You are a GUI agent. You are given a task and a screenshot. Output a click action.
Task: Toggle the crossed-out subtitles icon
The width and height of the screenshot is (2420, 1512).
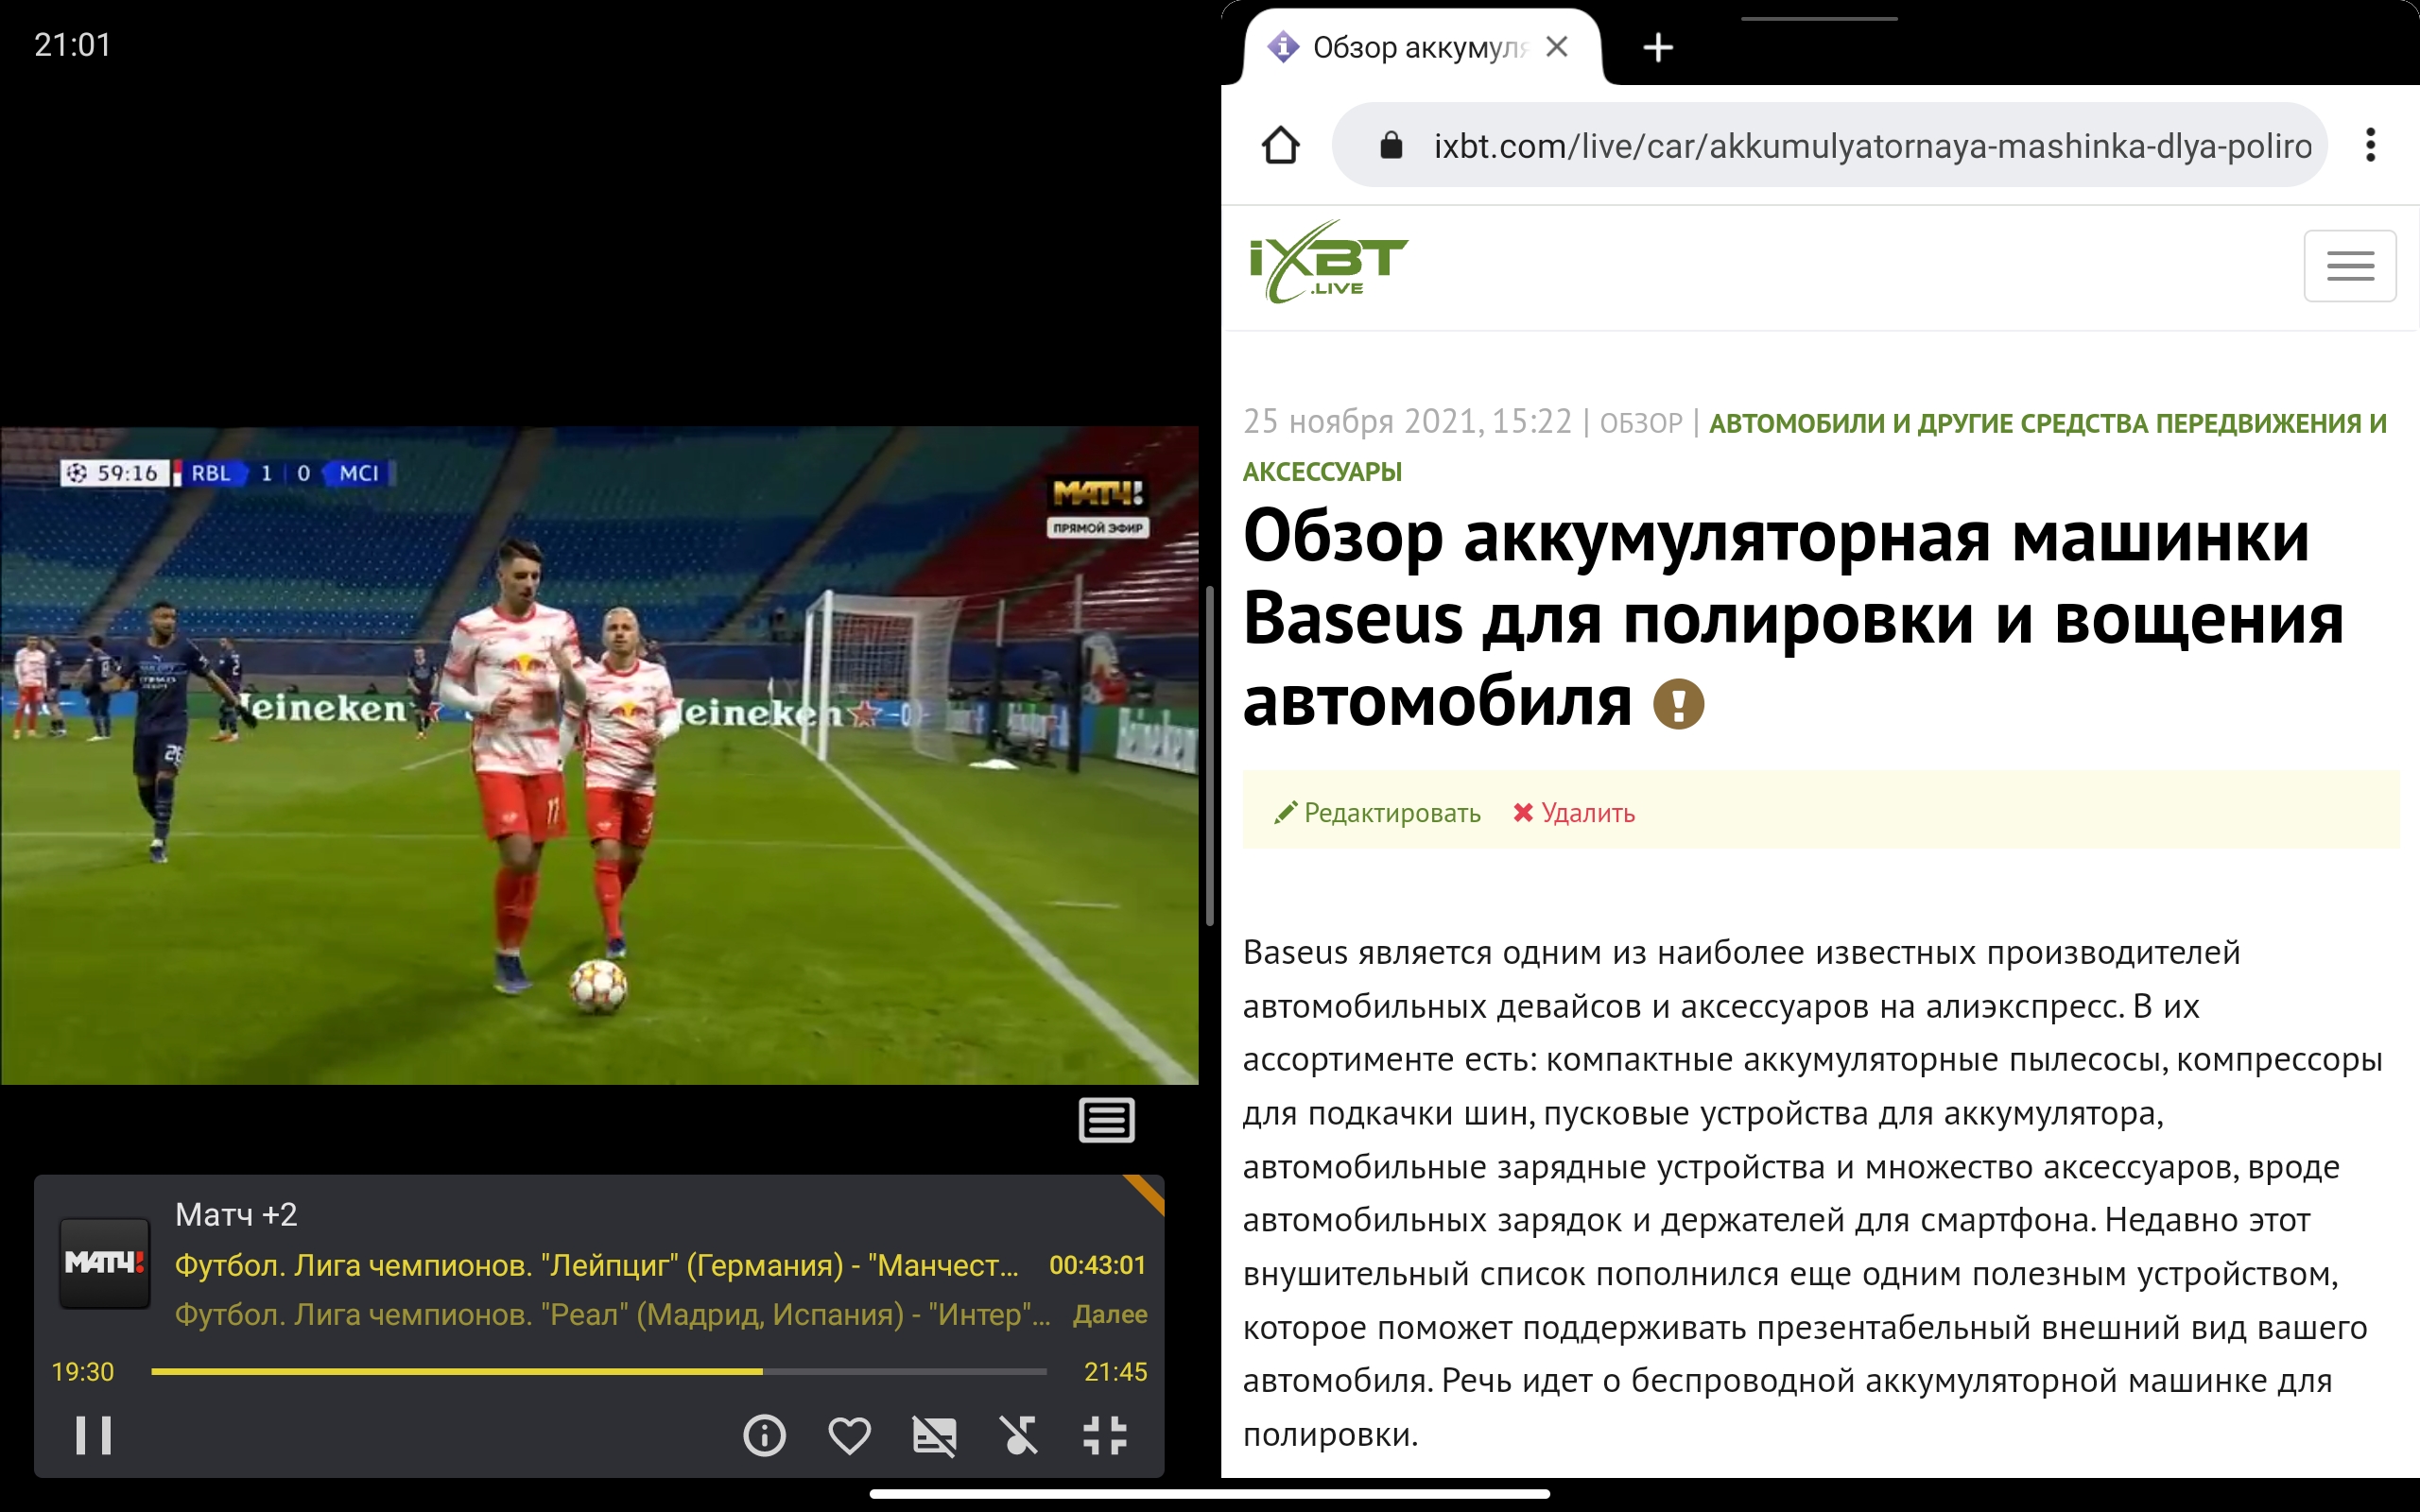coord(934,1436)
